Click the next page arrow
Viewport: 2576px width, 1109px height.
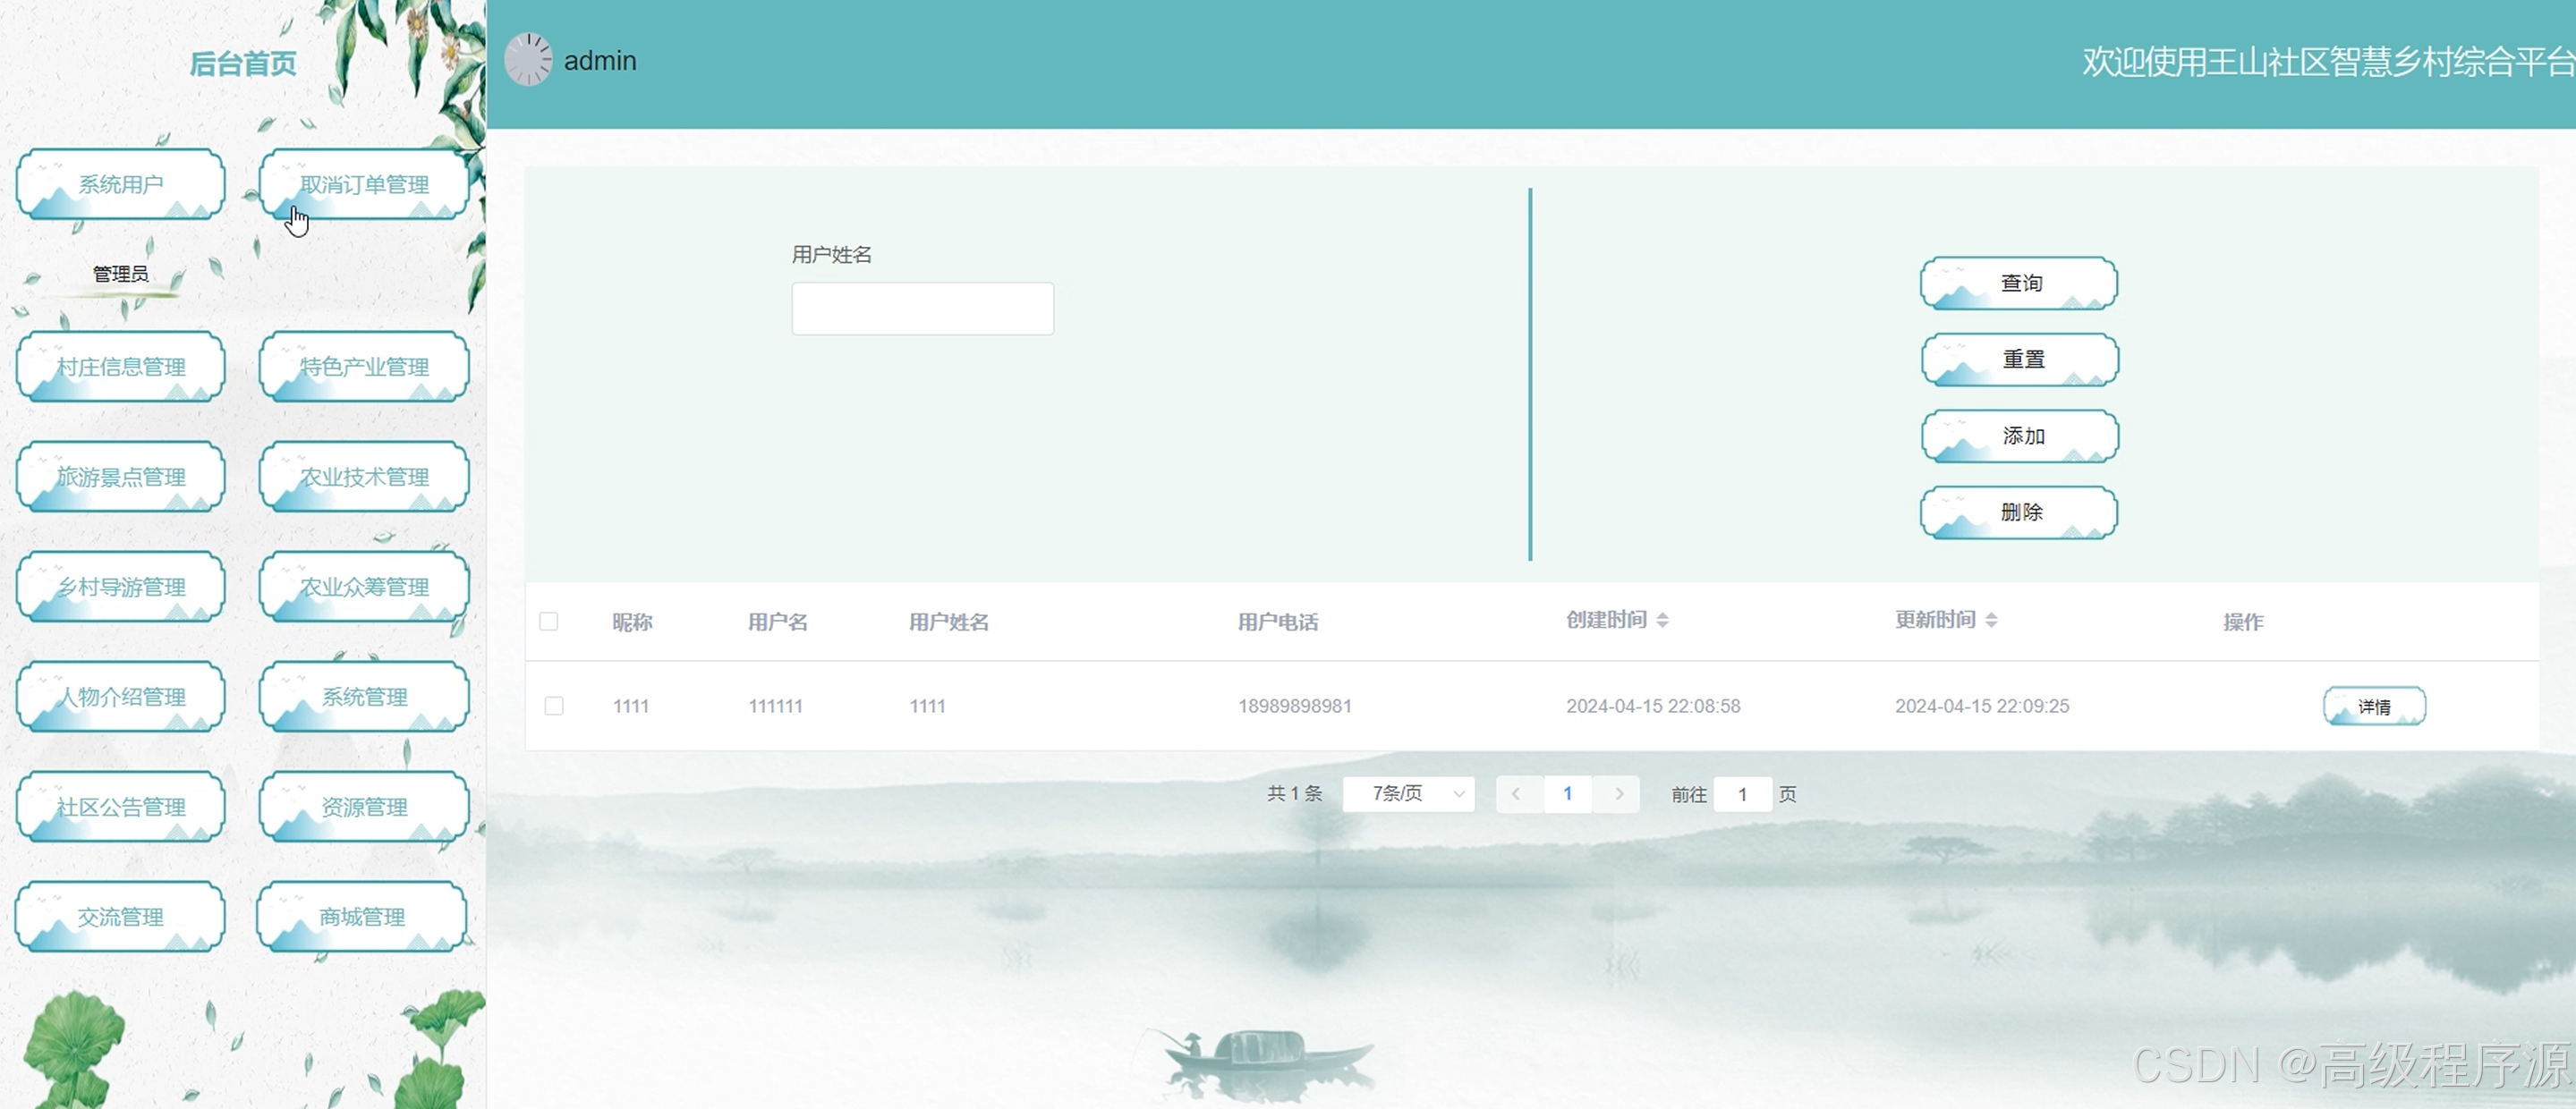1619,794
